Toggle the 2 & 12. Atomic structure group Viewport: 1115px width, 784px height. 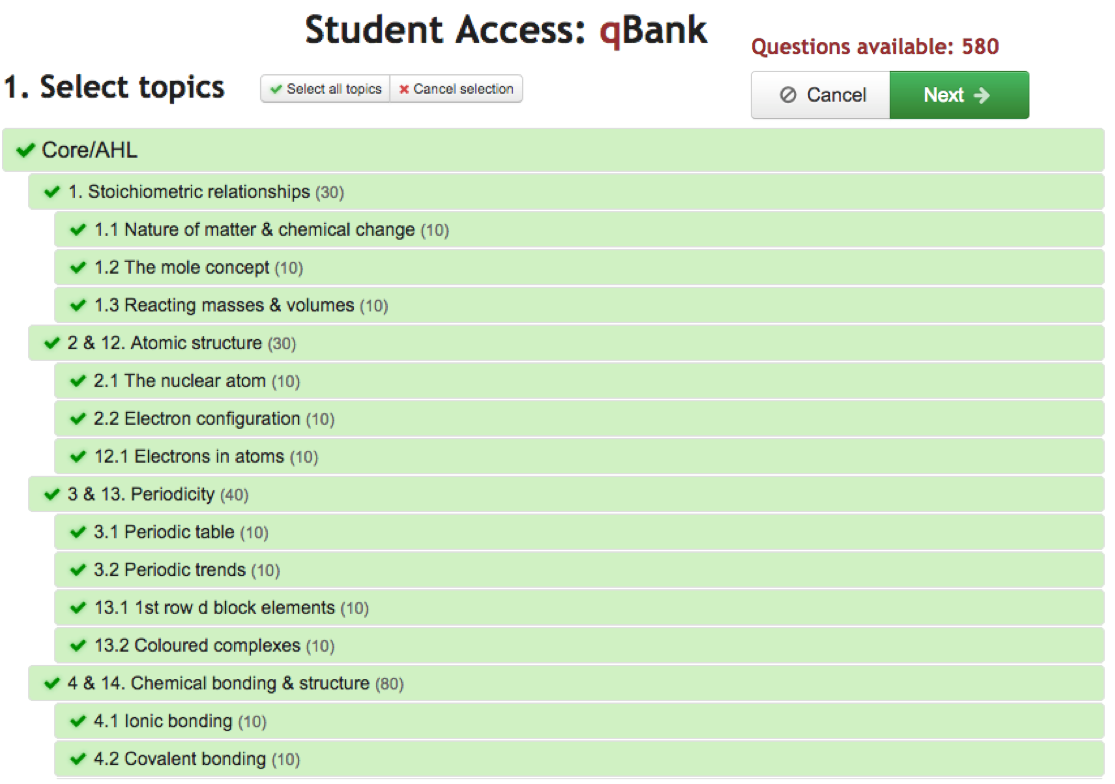(x=566, y=343)
